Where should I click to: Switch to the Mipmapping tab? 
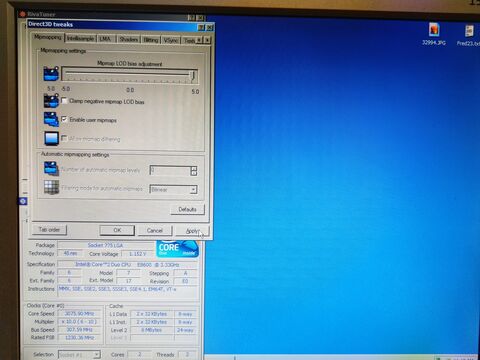click(x=48, y=37)
